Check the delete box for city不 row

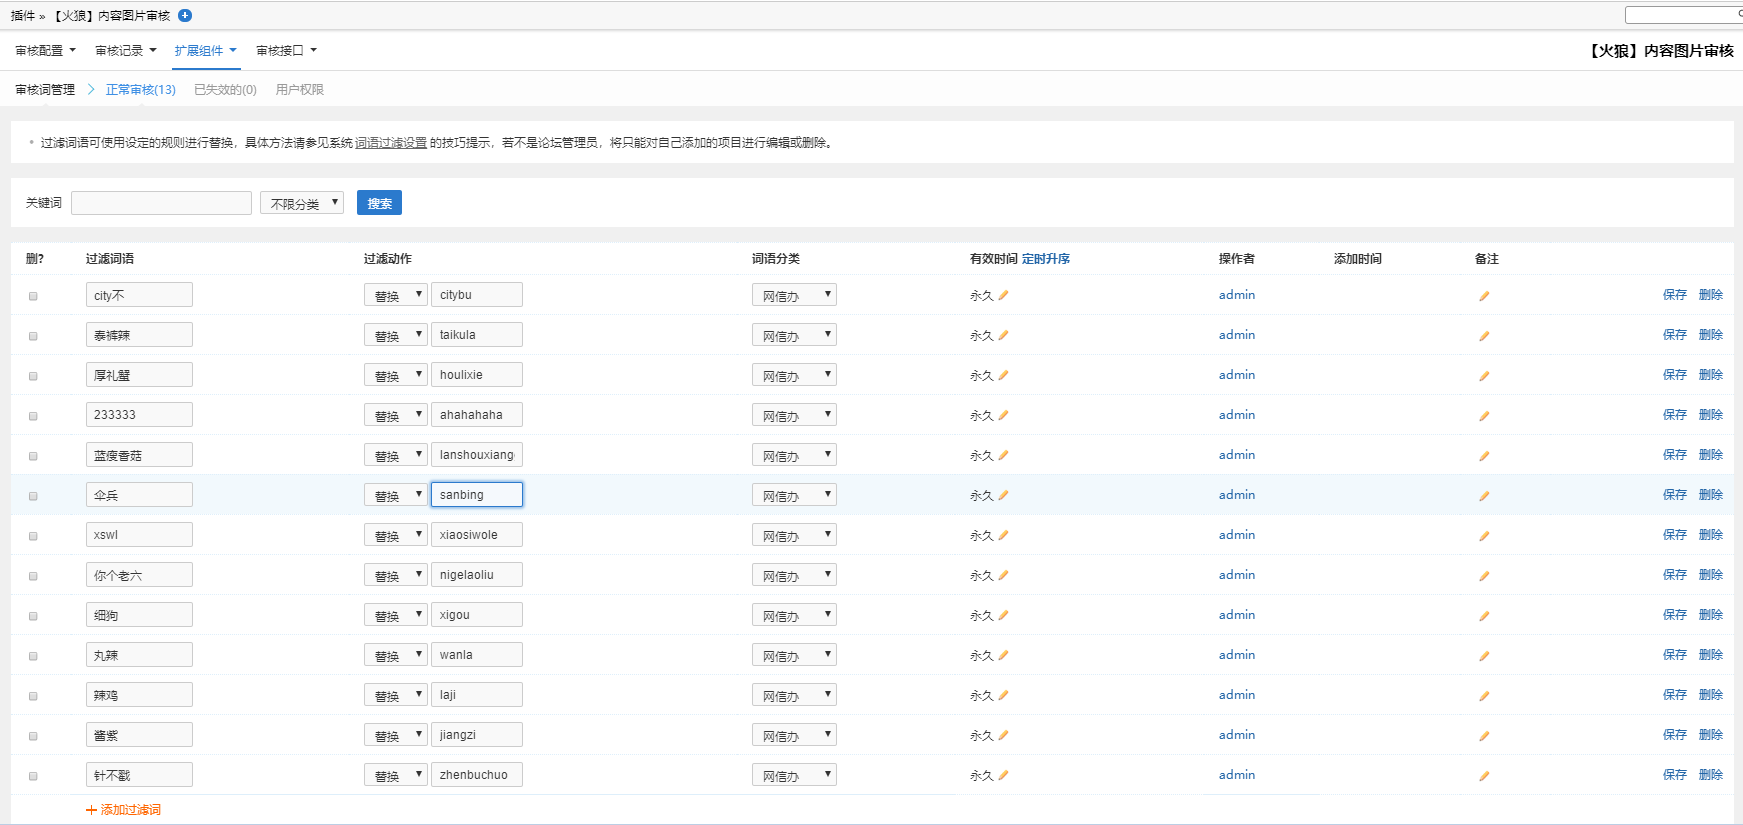click(x=33, y=296)
